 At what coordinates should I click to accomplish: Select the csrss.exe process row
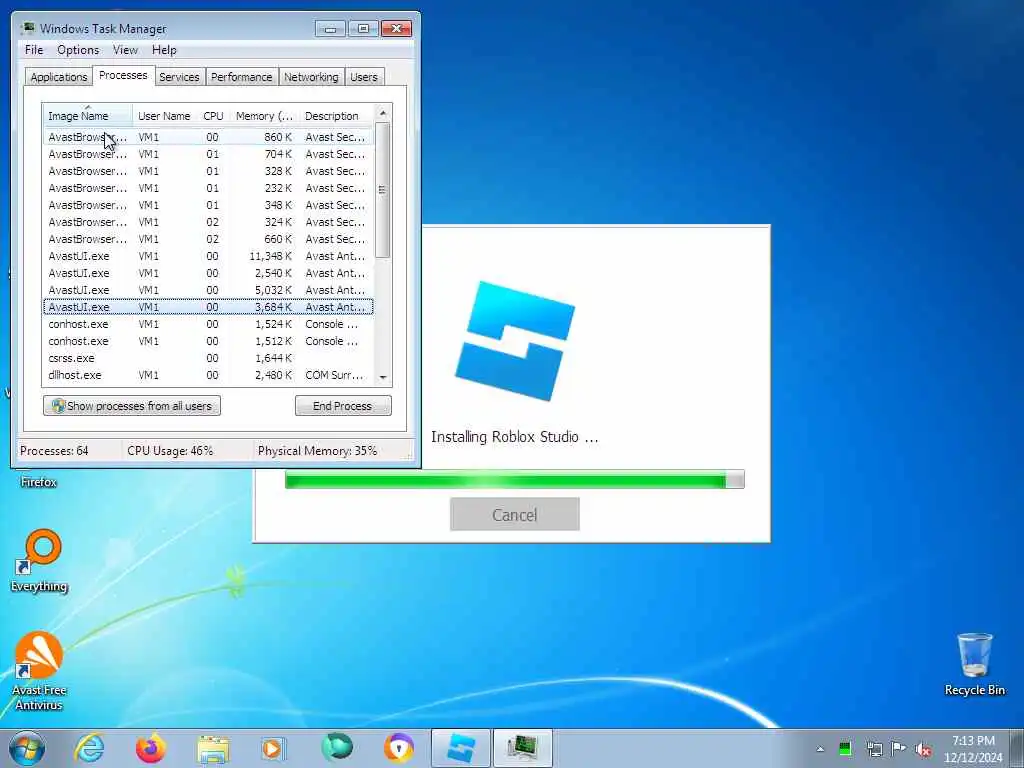click(208, 358)
